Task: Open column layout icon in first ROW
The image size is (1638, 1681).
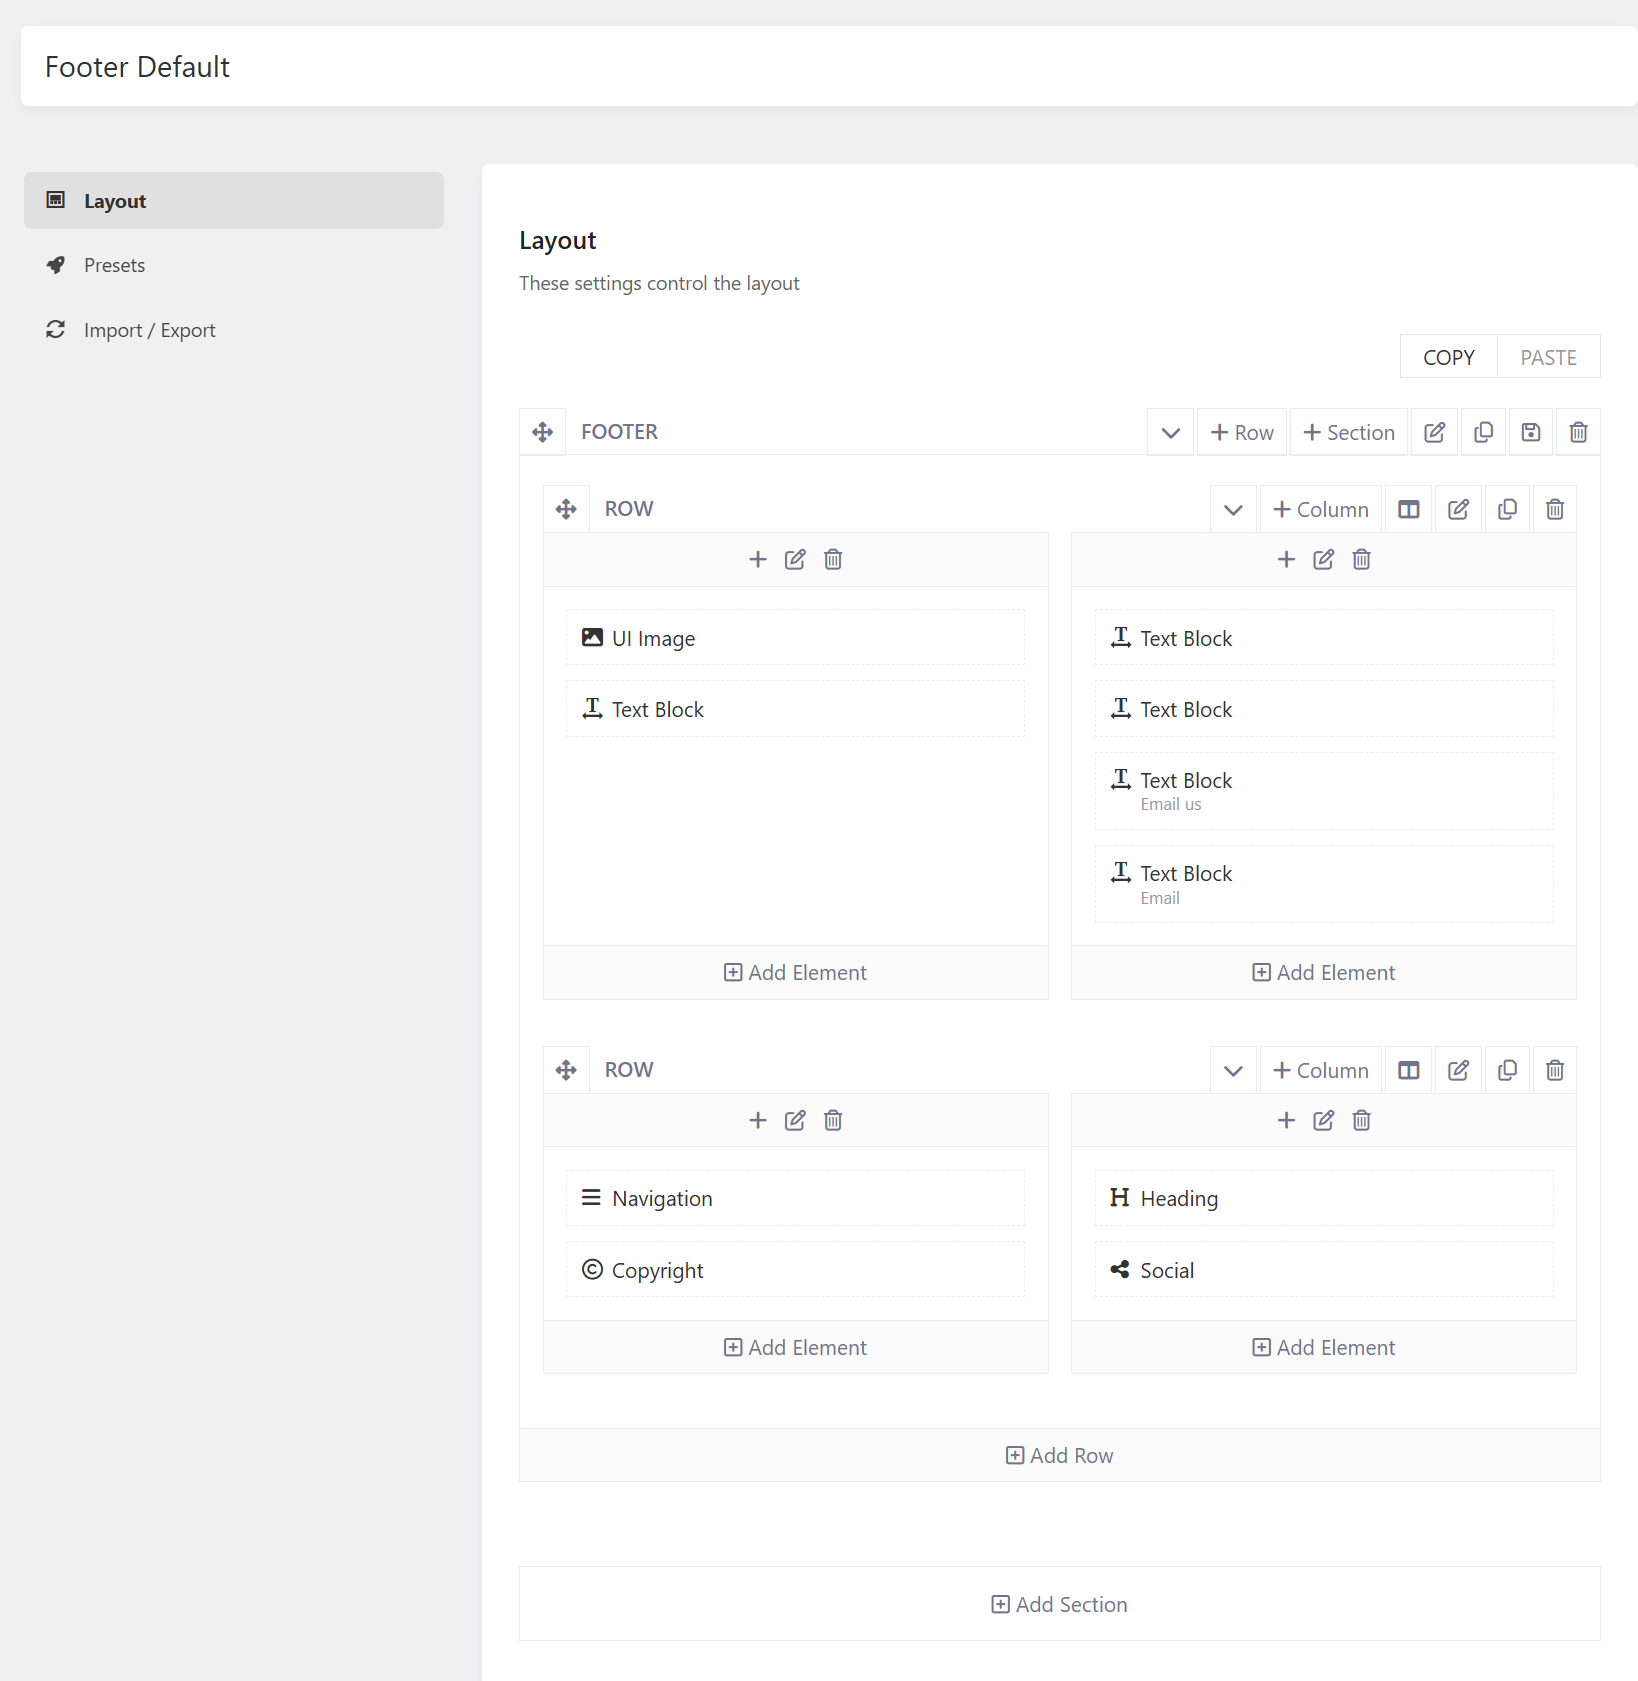Action: 1408,509
